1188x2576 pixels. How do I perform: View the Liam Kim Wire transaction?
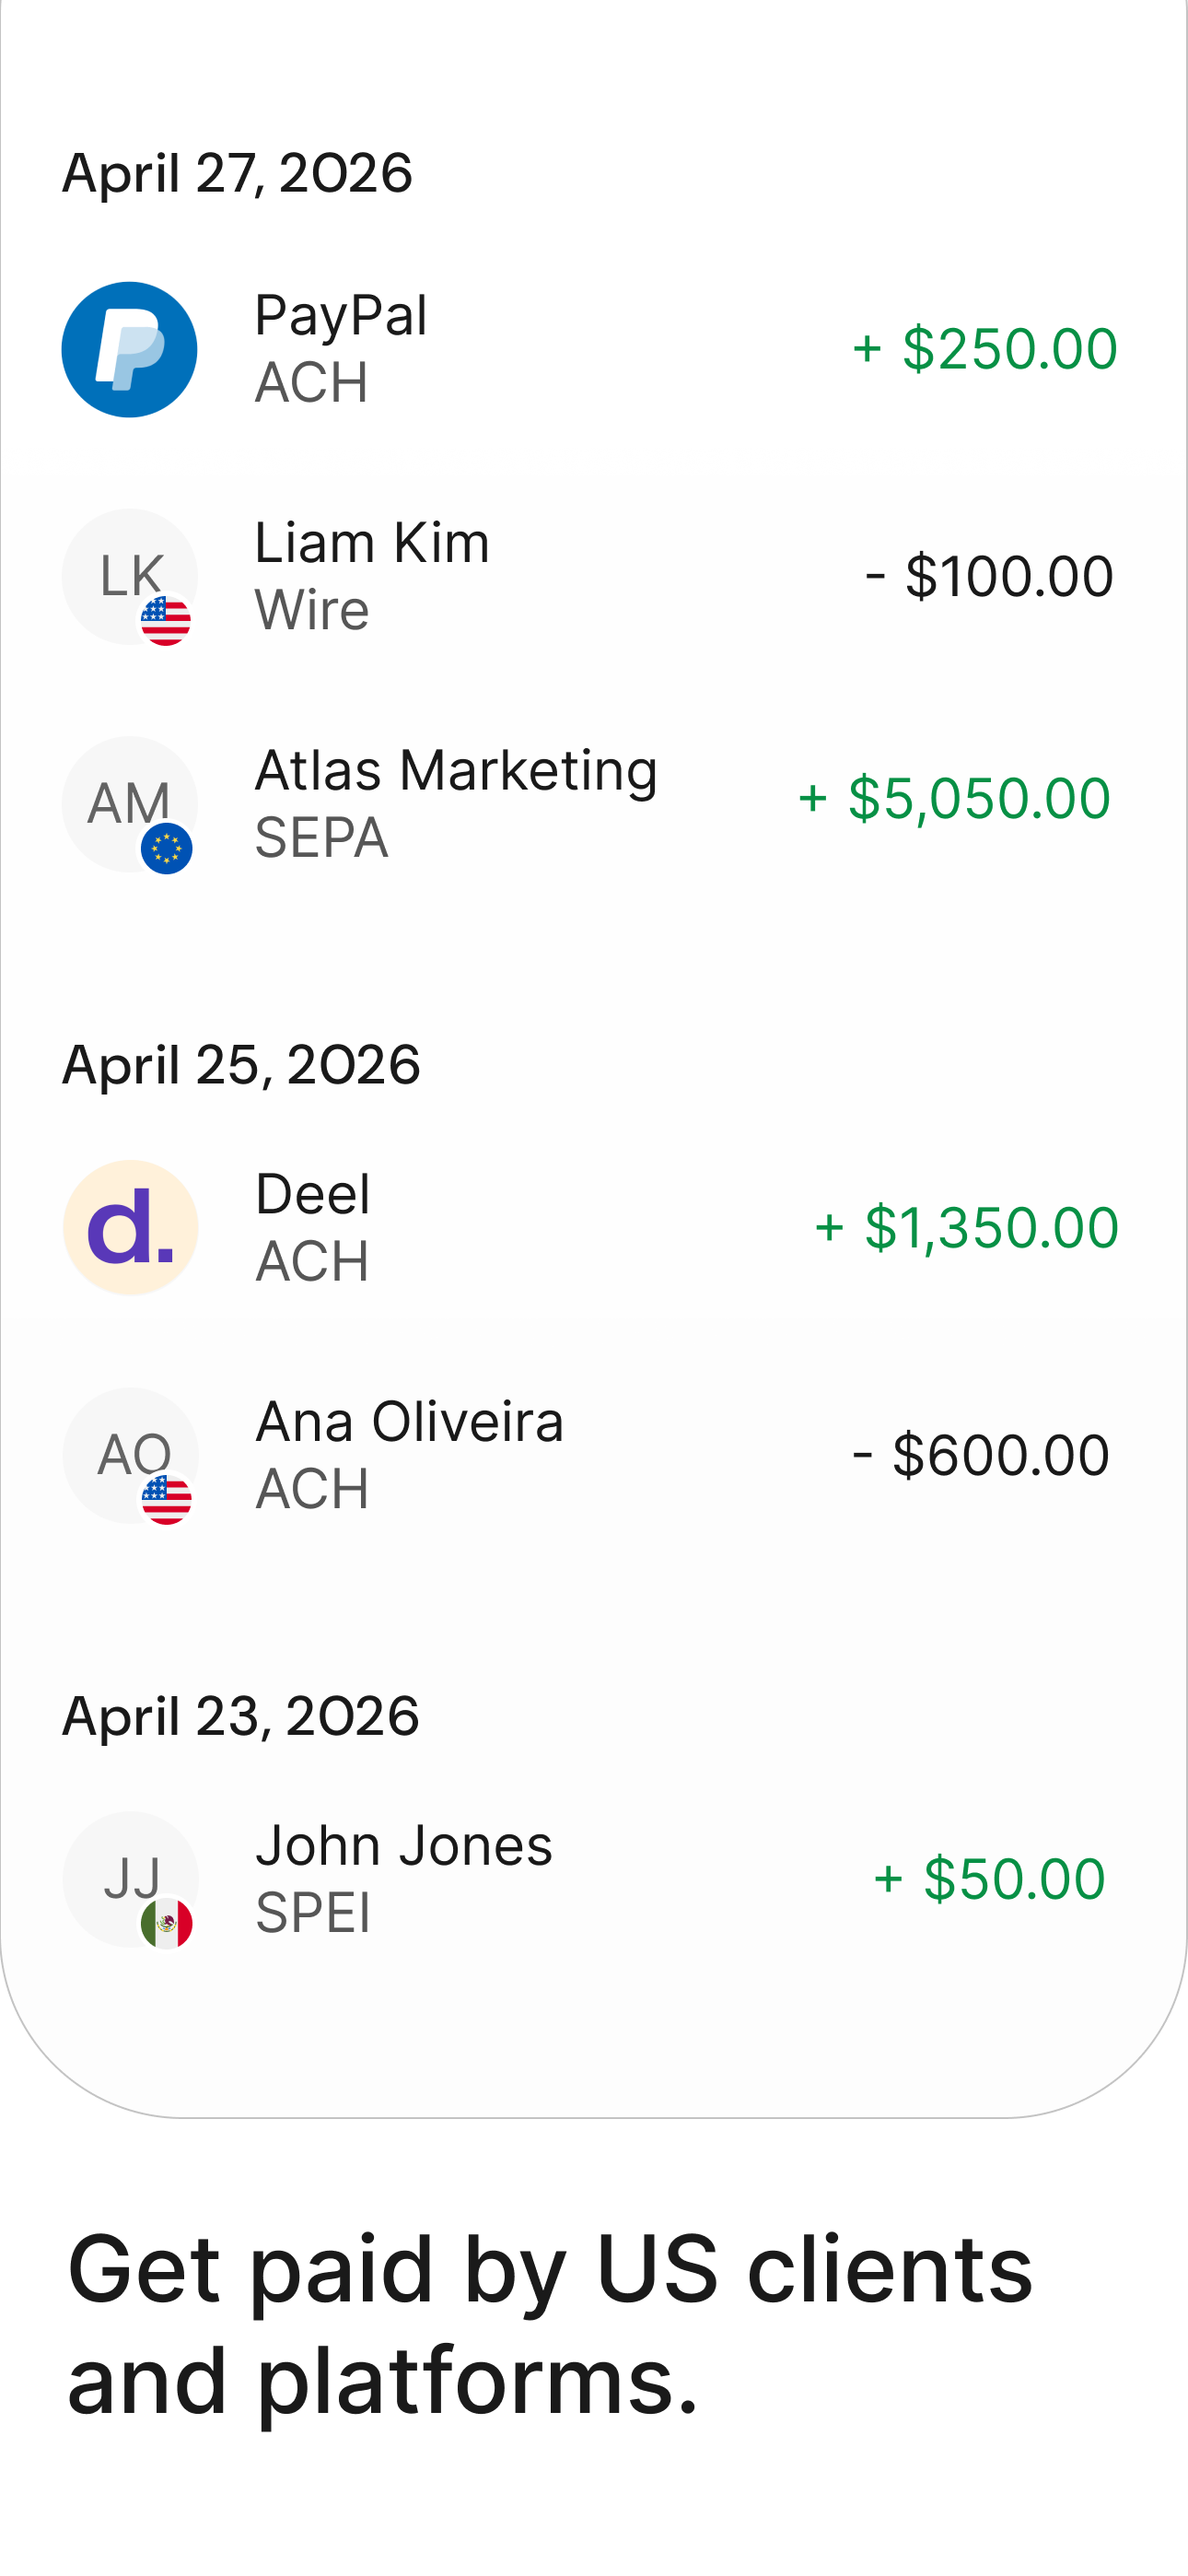click(x=590, y=577)
